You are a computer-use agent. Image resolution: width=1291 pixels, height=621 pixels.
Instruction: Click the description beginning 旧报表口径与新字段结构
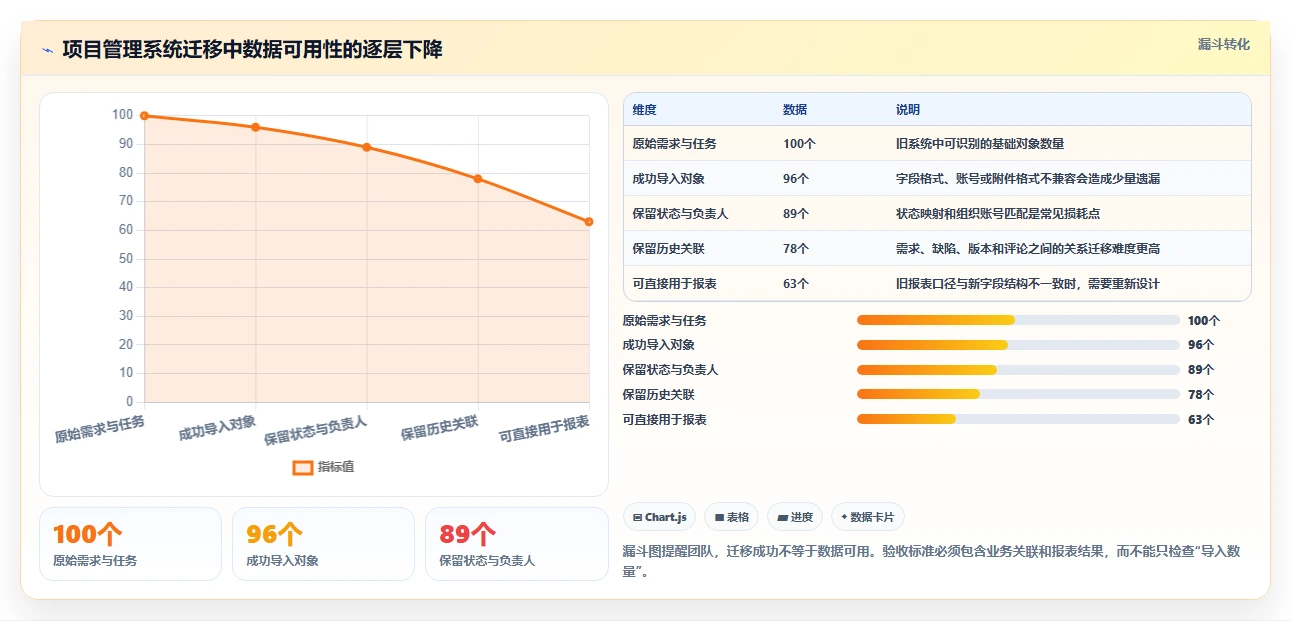coord(1028,284)
